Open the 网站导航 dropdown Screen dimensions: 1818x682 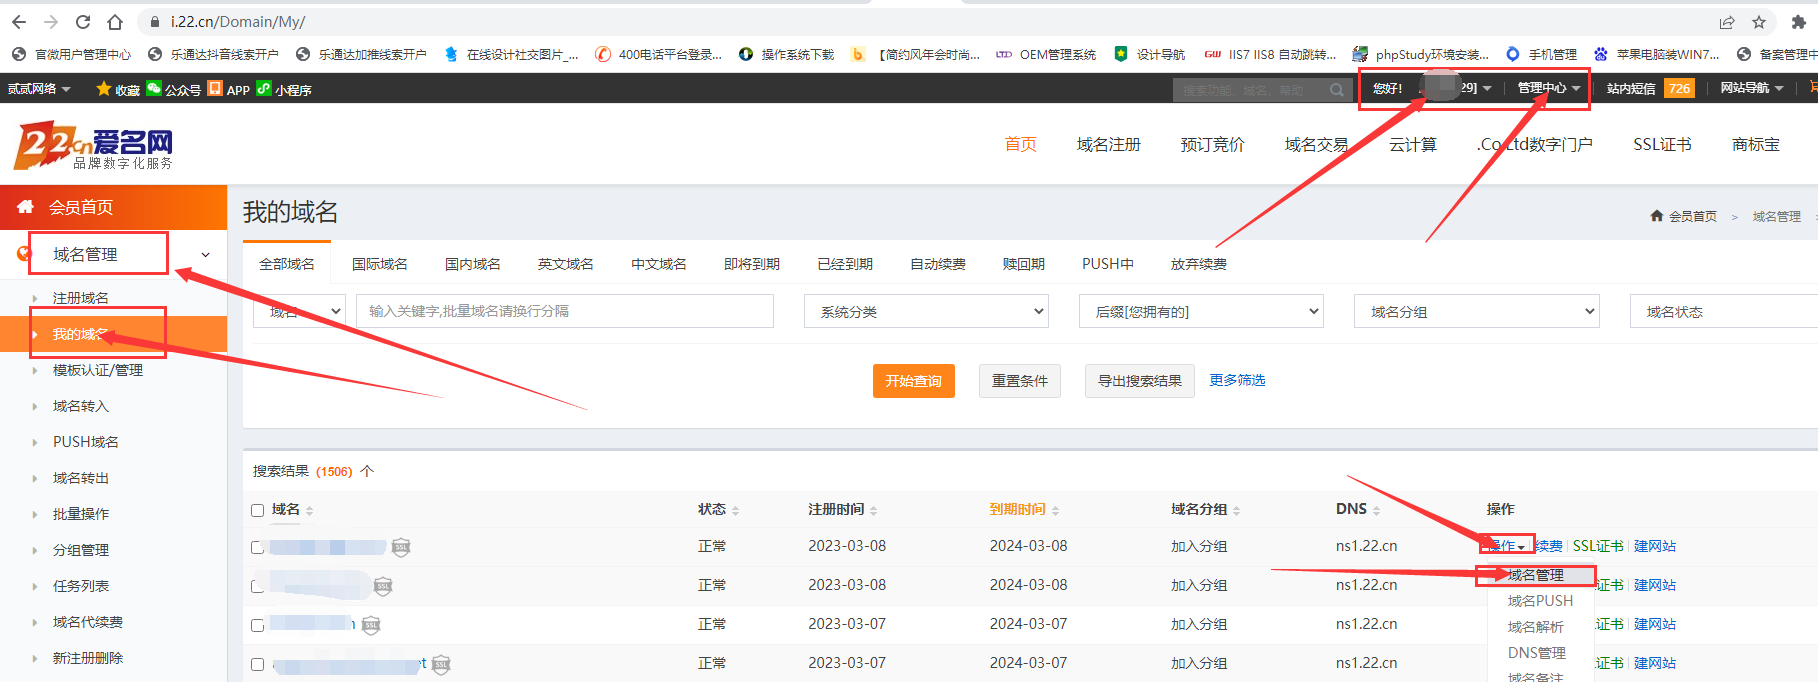[1752, 88]
